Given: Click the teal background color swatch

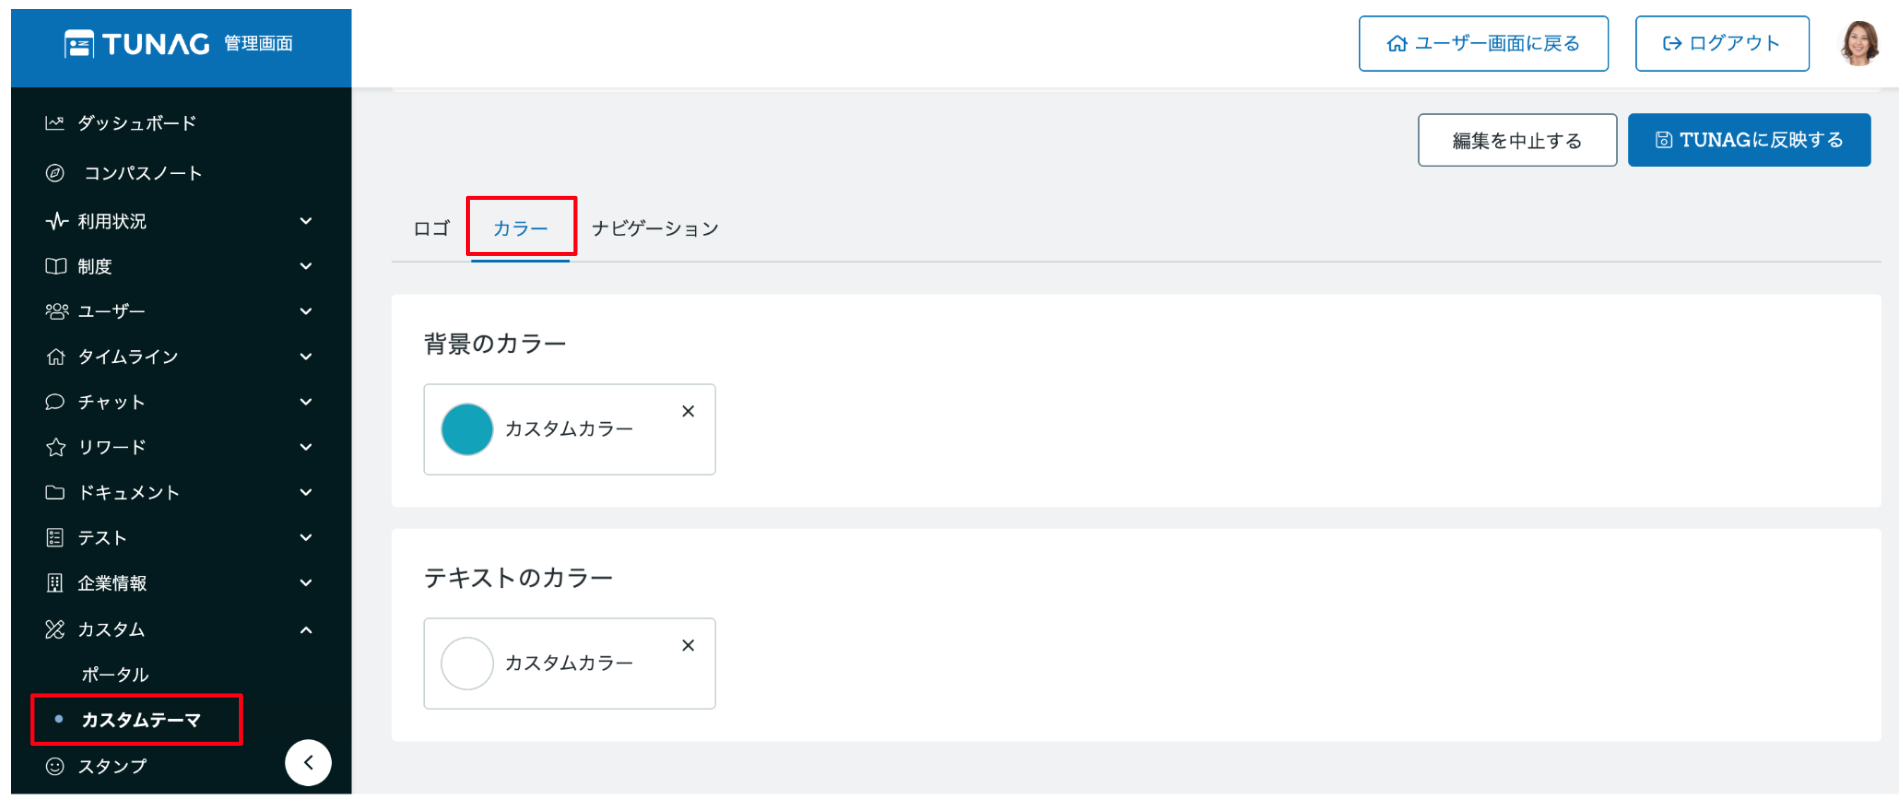Looking at the screenshot, I should coord(466,429).
